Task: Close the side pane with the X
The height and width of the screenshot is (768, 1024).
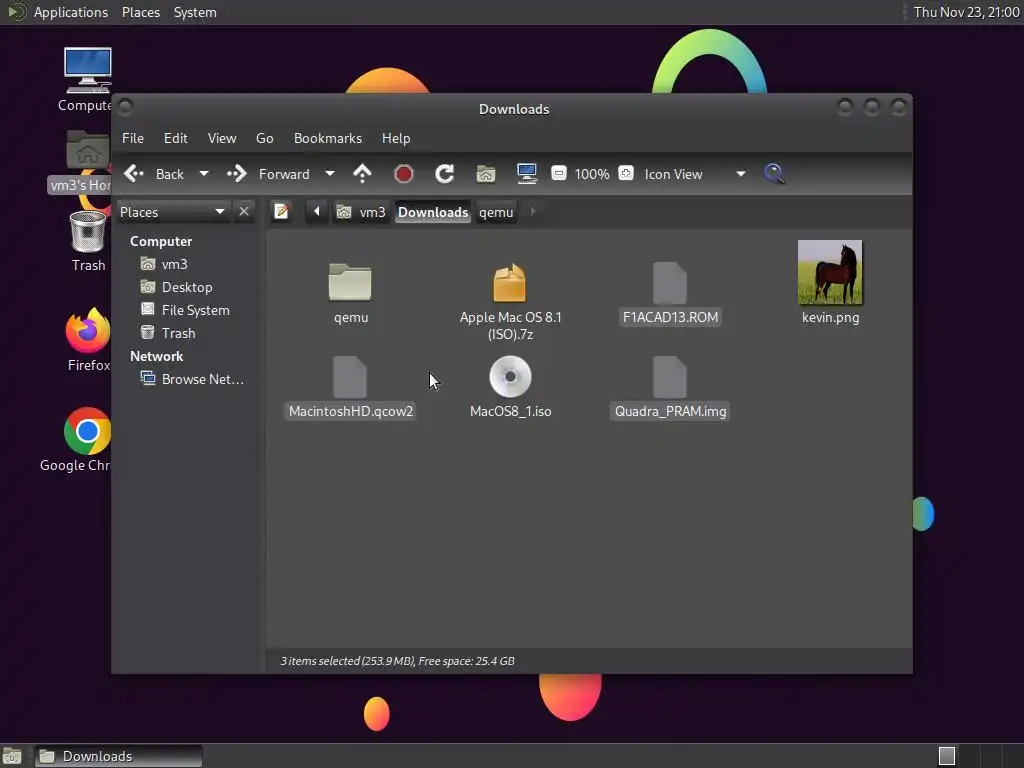Action: (244, 212)
